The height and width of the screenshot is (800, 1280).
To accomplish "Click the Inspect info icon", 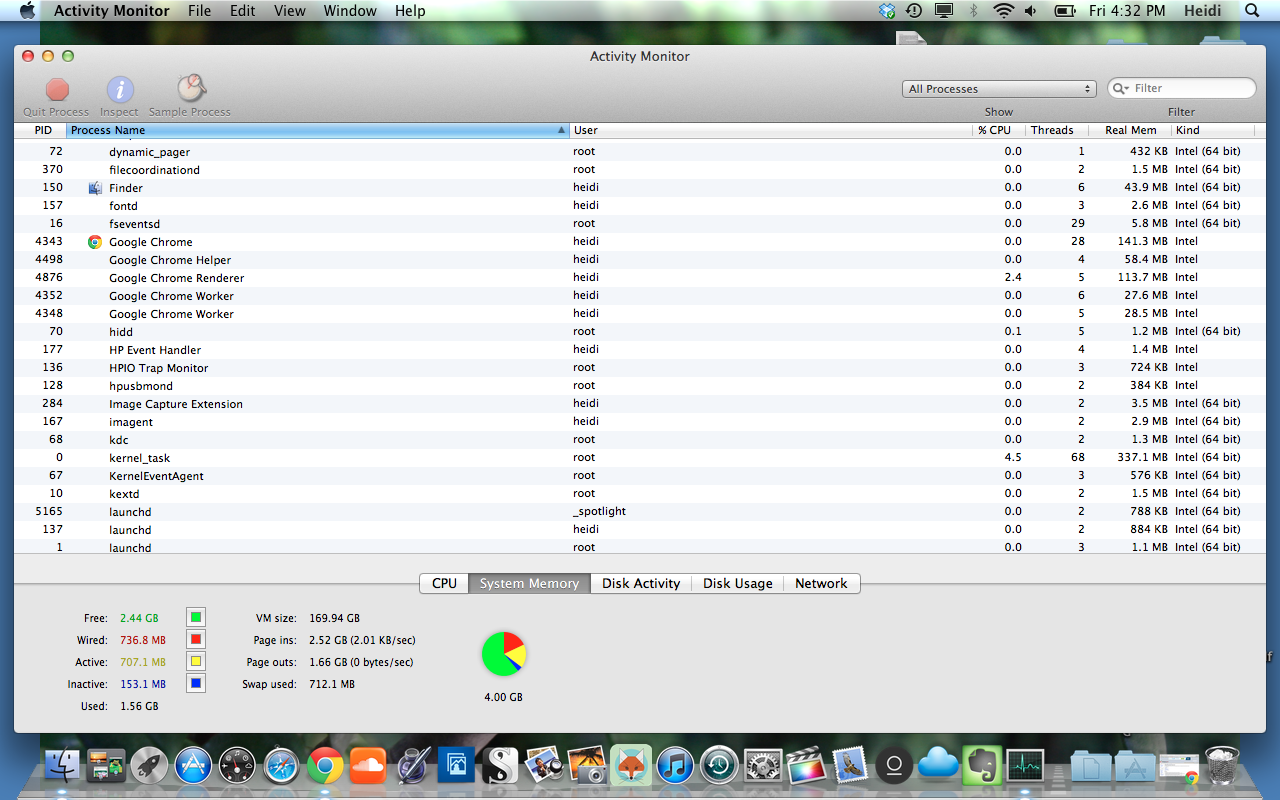I will (x=120, y=90).
